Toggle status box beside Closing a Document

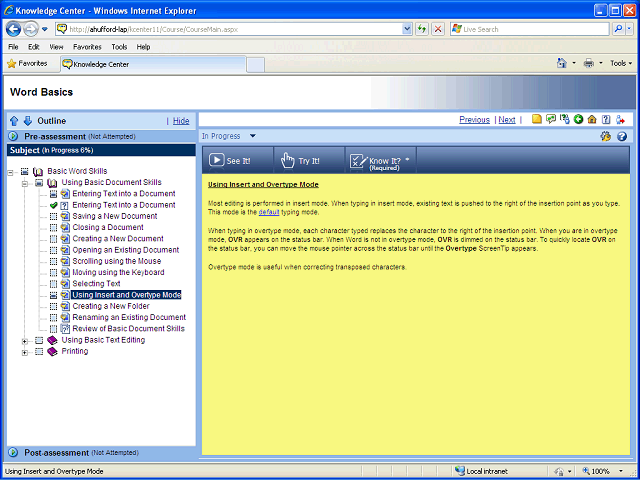[53, 227]
